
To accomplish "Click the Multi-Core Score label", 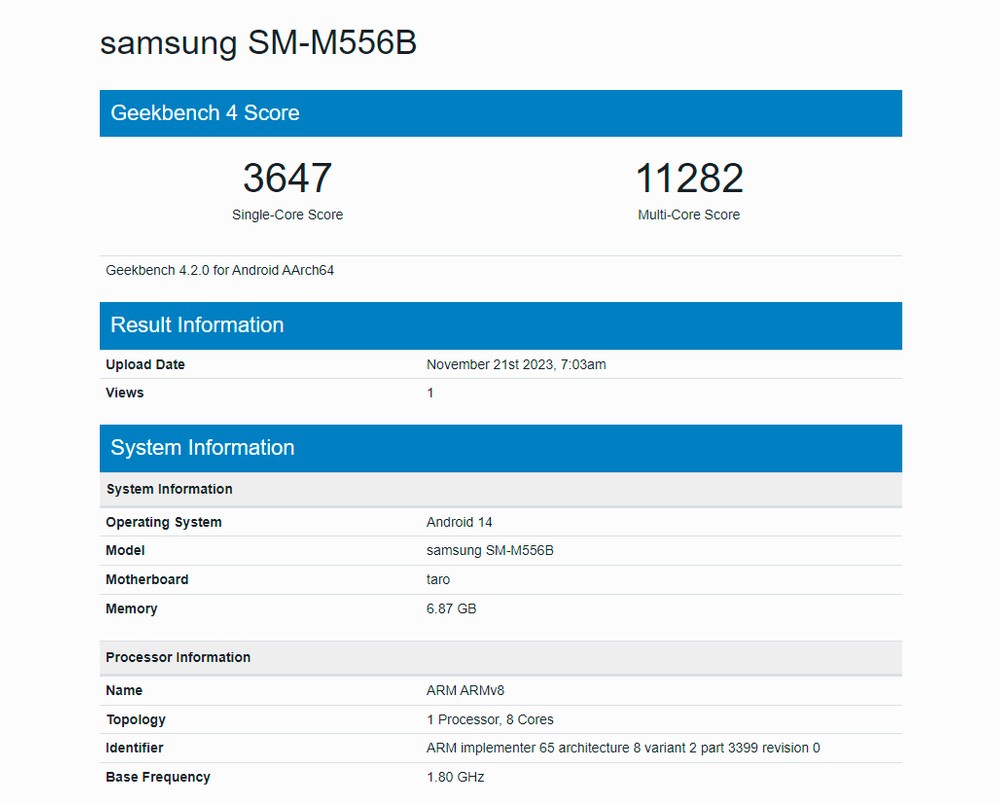I will [689, 215].
